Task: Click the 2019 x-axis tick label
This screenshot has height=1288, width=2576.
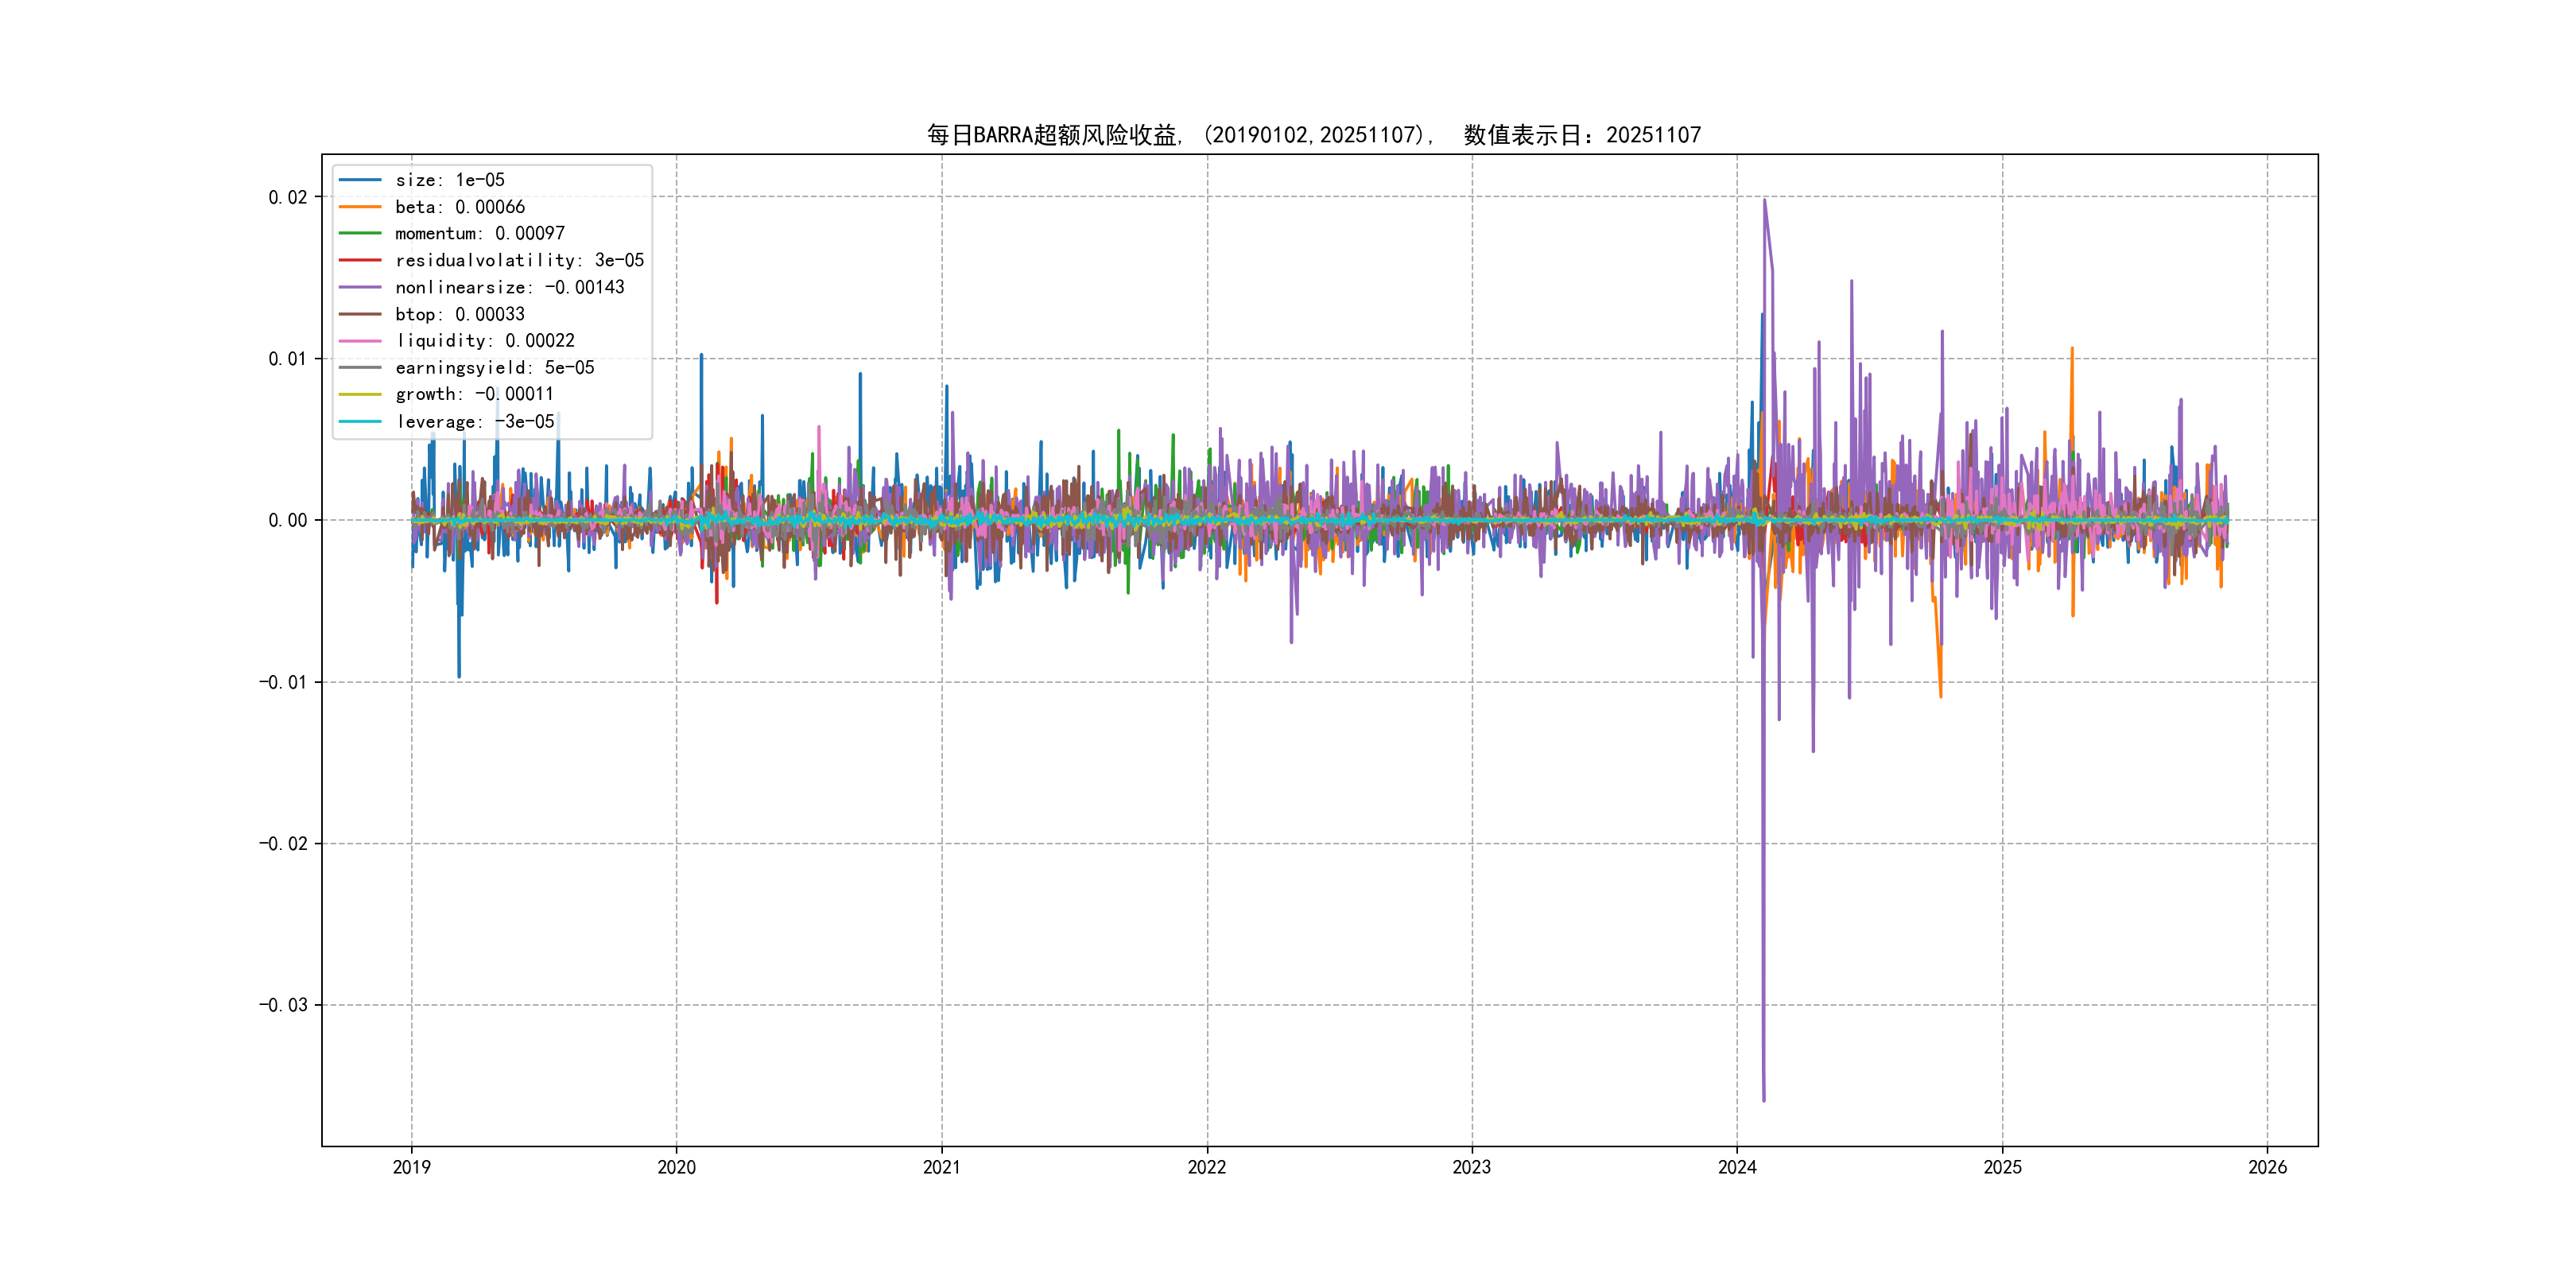Action: click(x=411, y=1167)
